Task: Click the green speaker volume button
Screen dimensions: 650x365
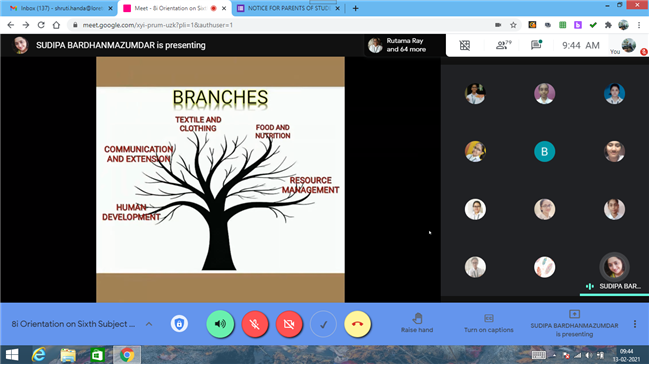Action: [x=220, y=324]
